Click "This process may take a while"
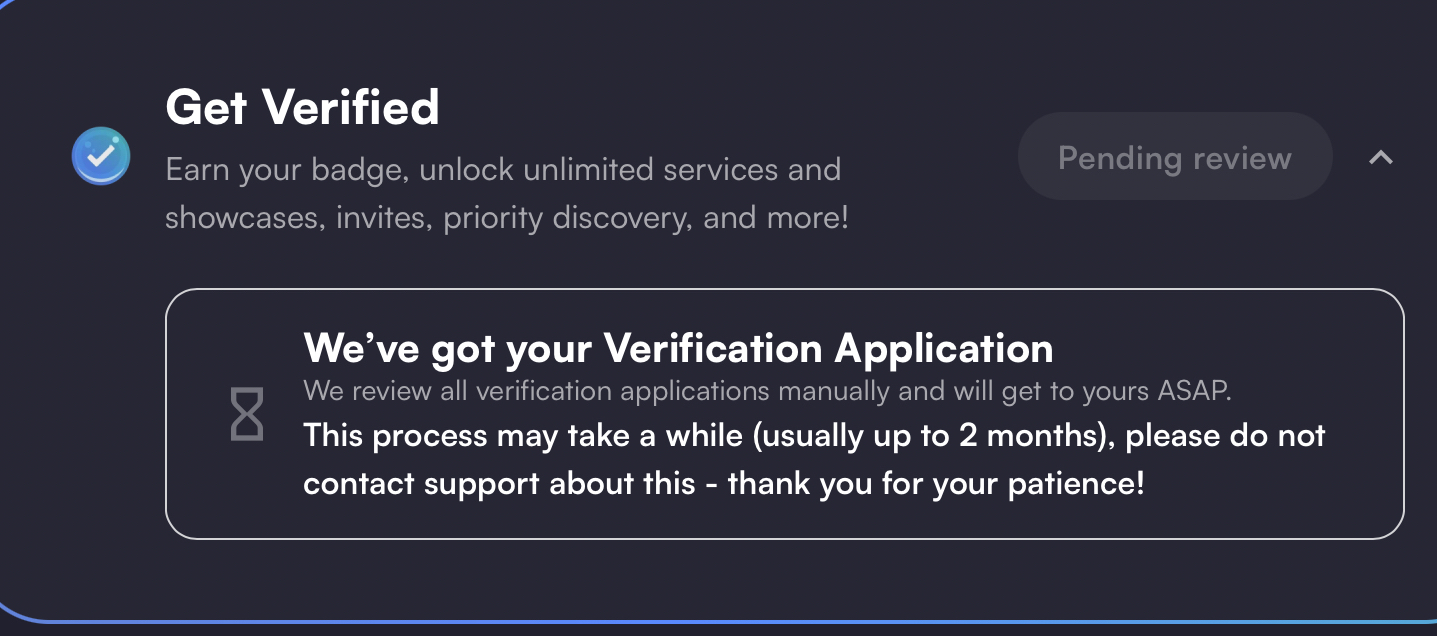This screenshot has height=636, width=1437. pyautogui.click(x=477, y=436)
